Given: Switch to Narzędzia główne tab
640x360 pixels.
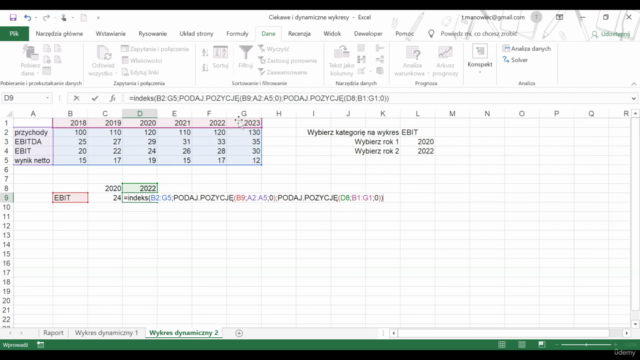Looking at the screenshot, I should click(x=59, y=34).
